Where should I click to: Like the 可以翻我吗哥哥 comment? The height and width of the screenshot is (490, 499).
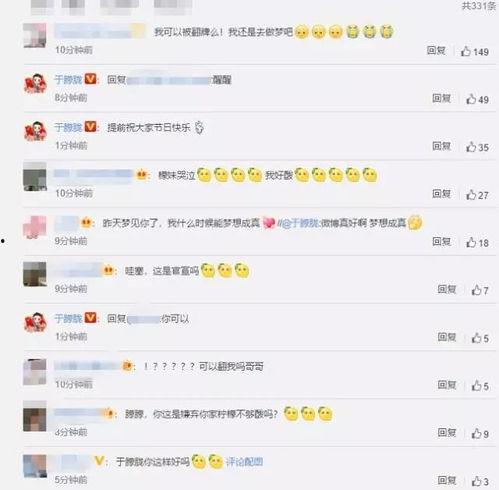coord(480,386)
